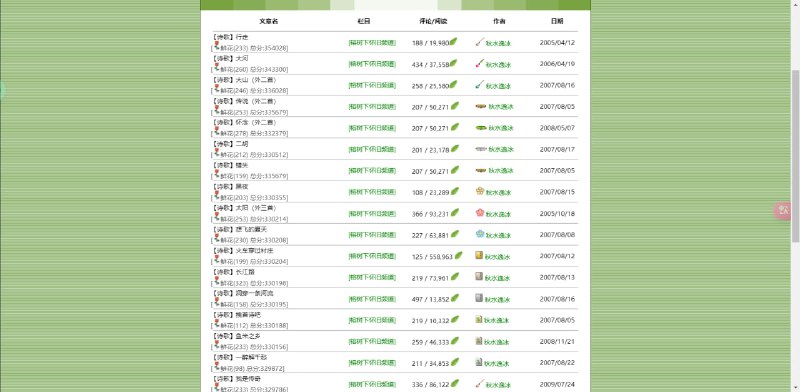800x392 pixels.
Task: Open author link 秋水逸冰 in the 2006/04/19 row
Action: pos(498,65)
